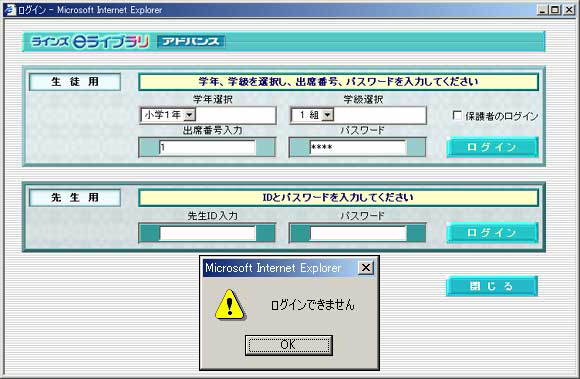Screen dimensions: 580x379
Task: Close the alert dialog with X
Action: pyautogui.click(x=366, y=268)
